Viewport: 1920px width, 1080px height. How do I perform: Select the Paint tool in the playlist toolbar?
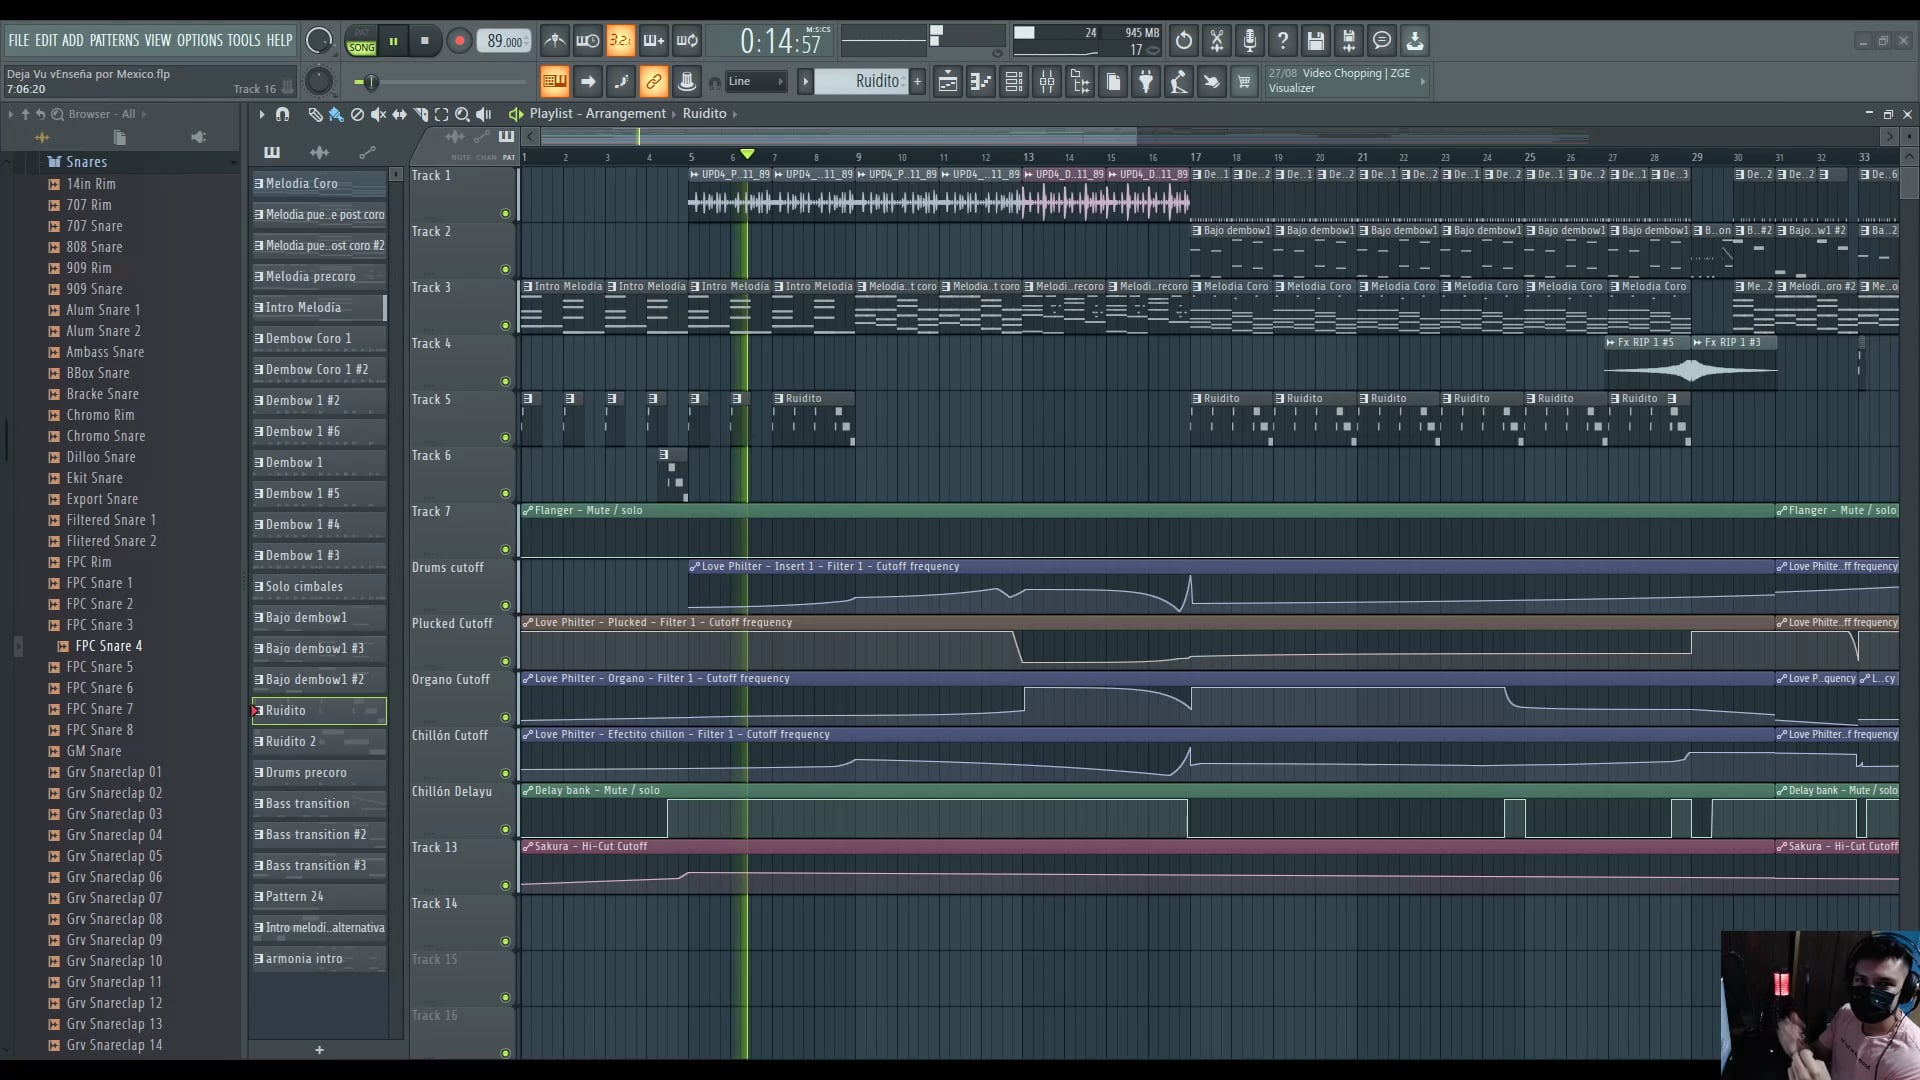coord(335,114)
